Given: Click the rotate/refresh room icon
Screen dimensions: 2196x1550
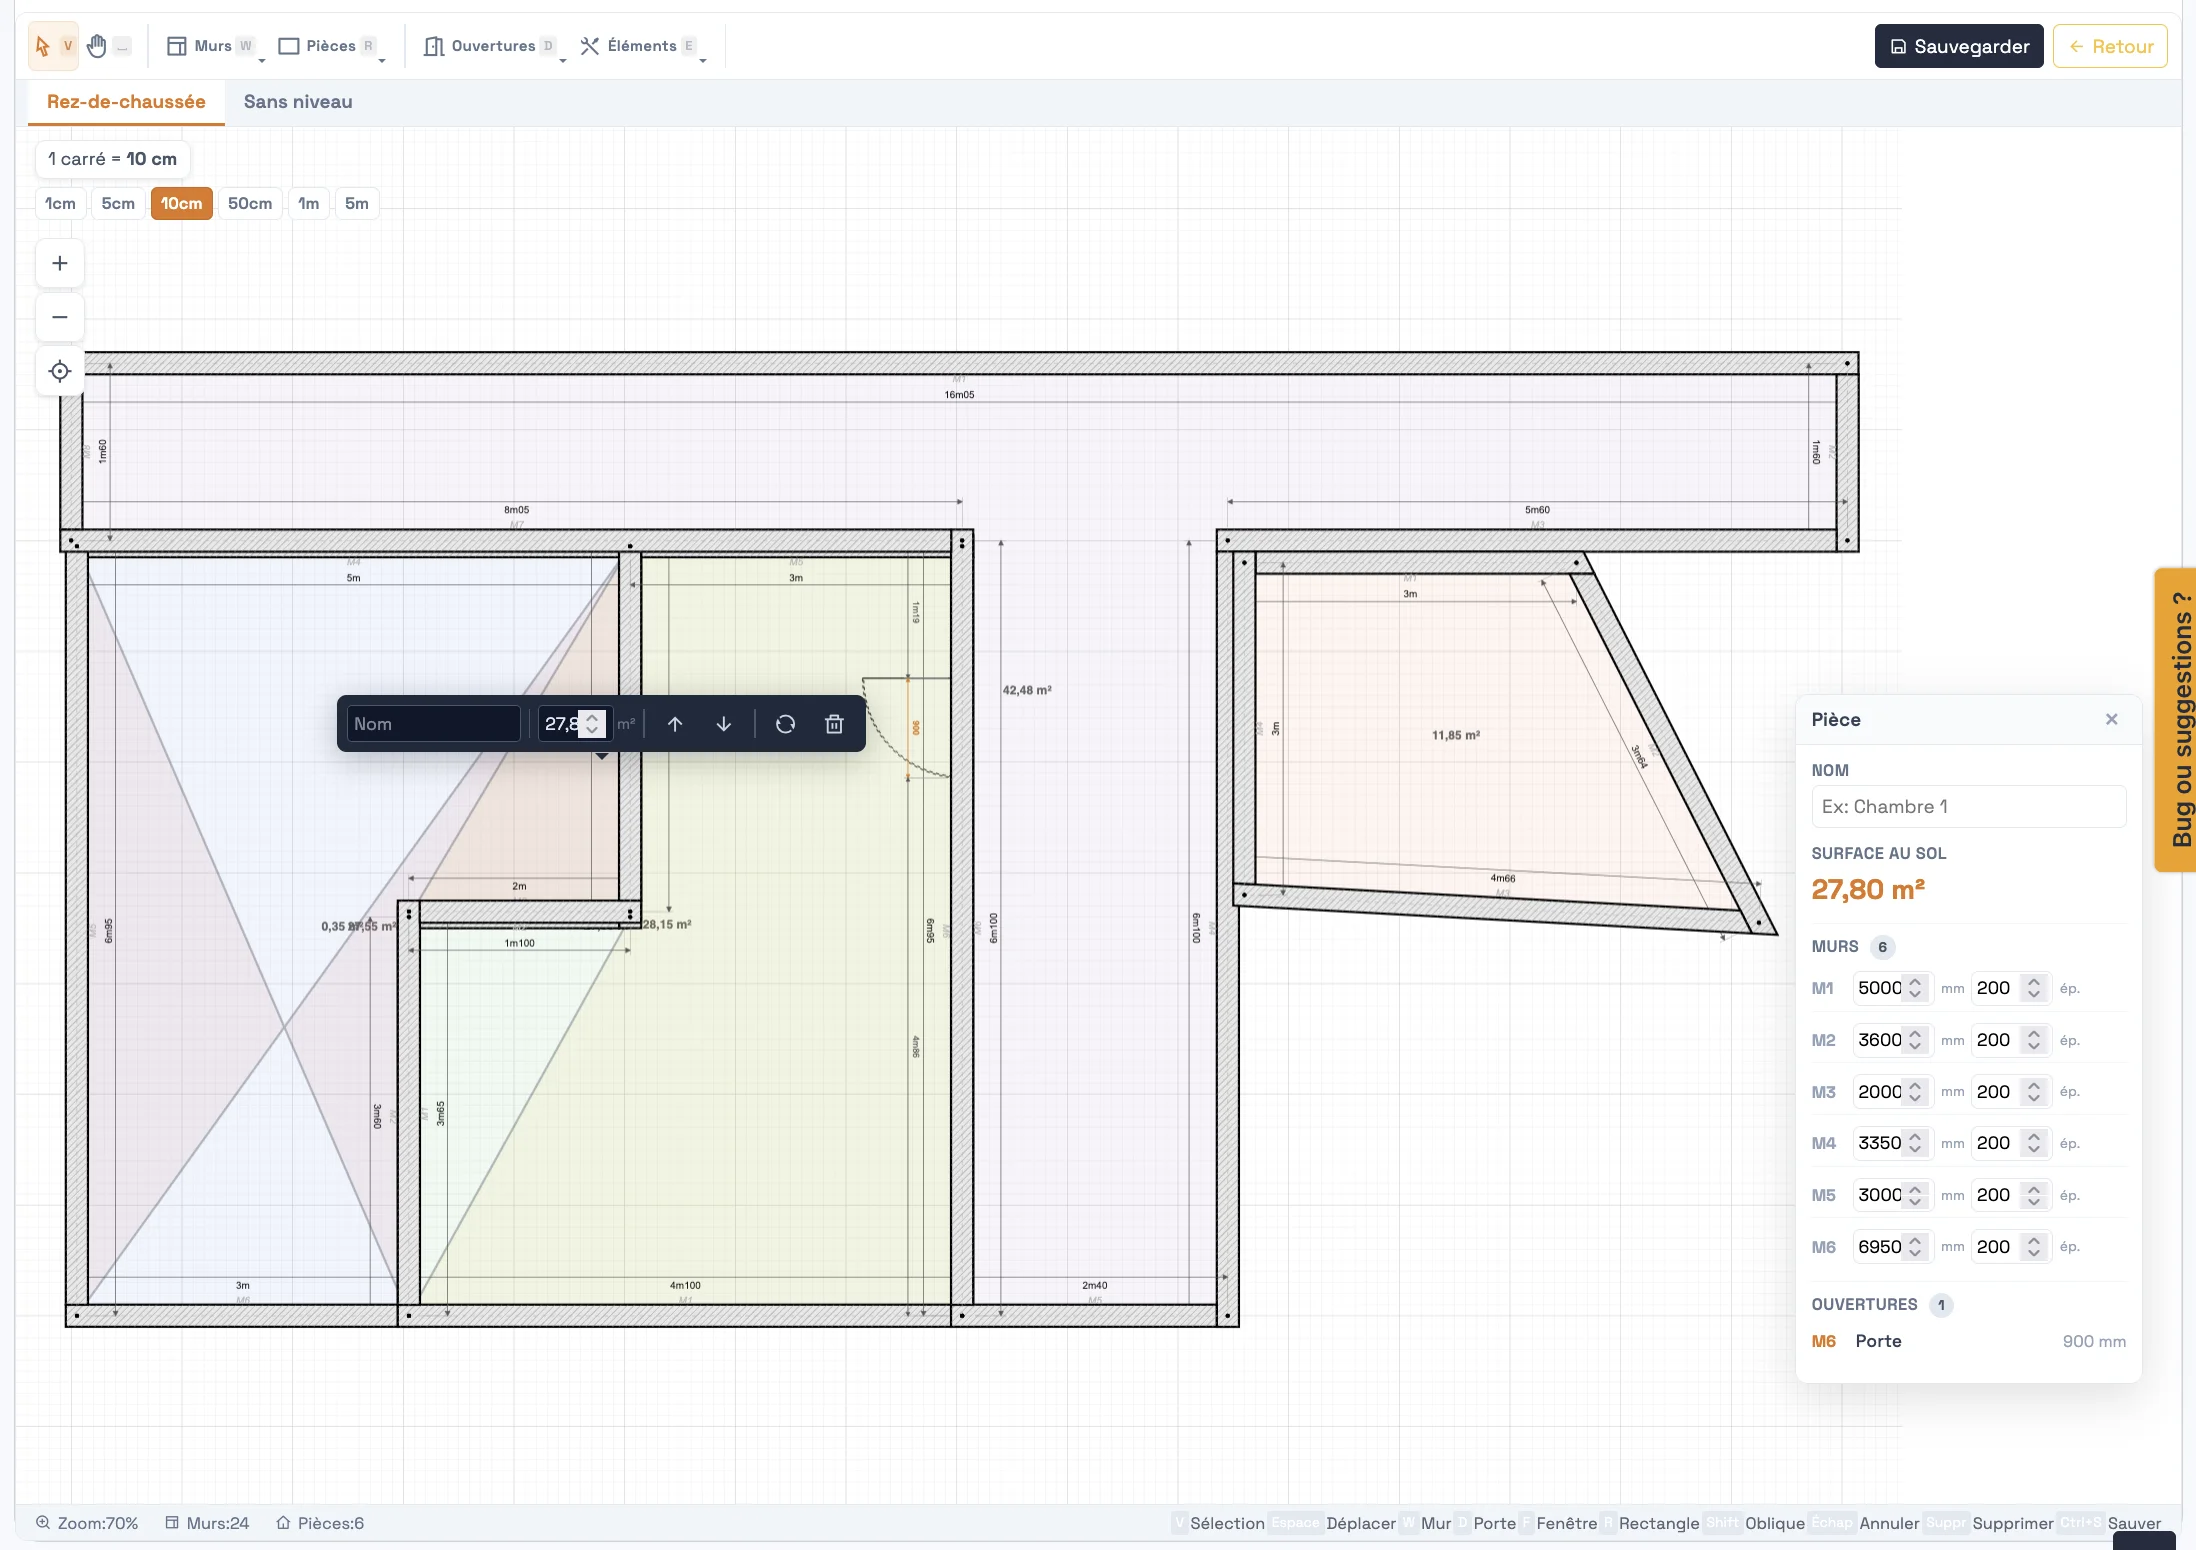Looking at the screenshot, I should (786, 724).
